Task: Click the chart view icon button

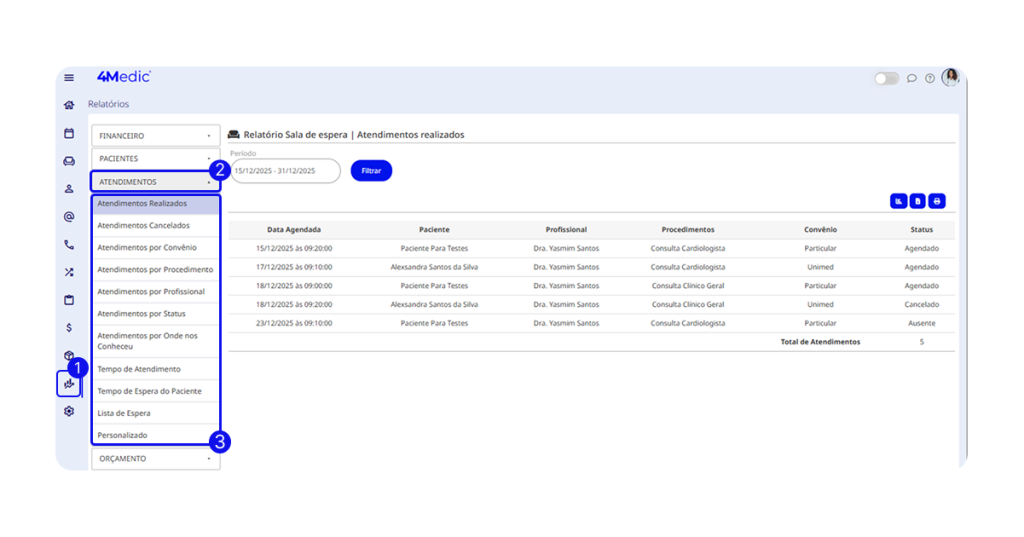Action: (899, 201)
